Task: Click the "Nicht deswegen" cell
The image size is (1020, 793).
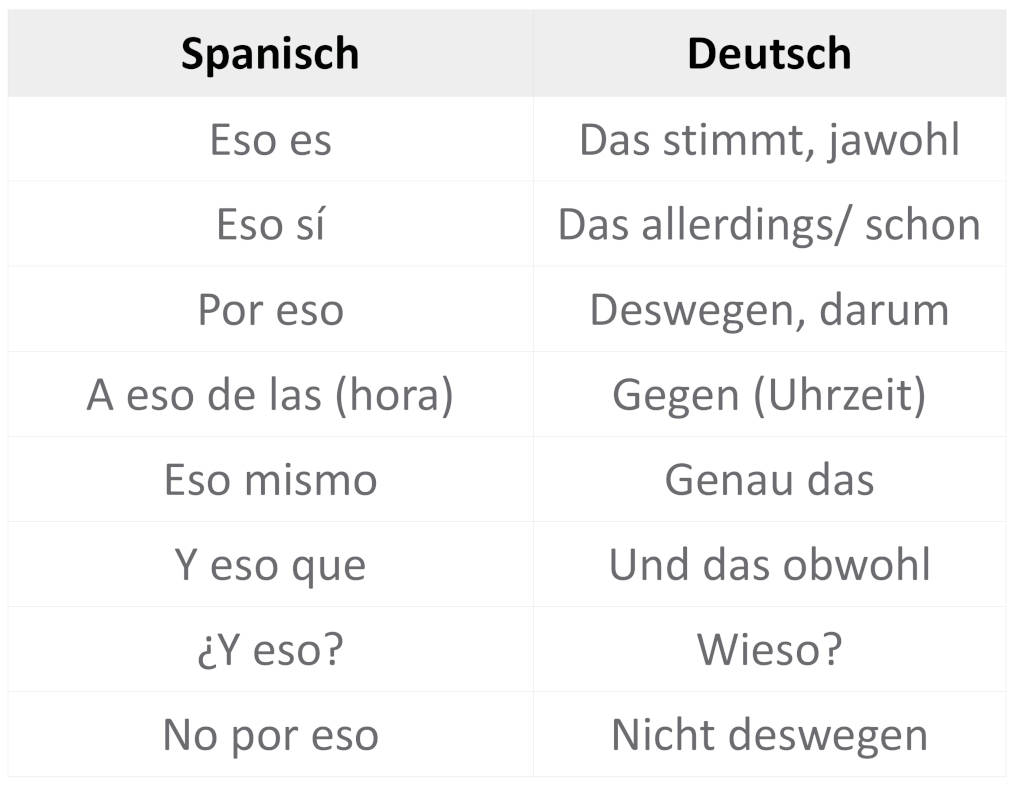Action: (769, 736)
